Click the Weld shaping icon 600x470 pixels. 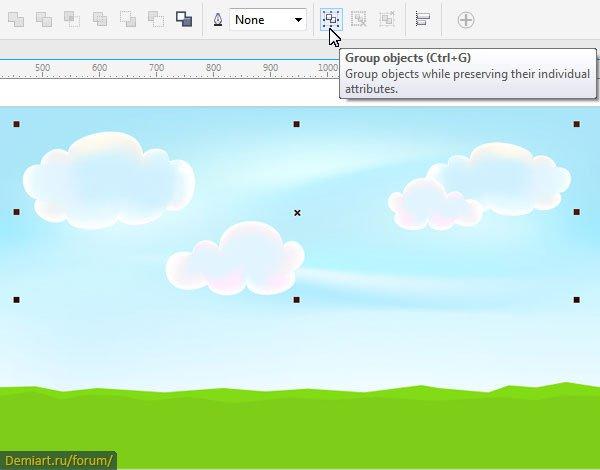[x=16, y=20]
